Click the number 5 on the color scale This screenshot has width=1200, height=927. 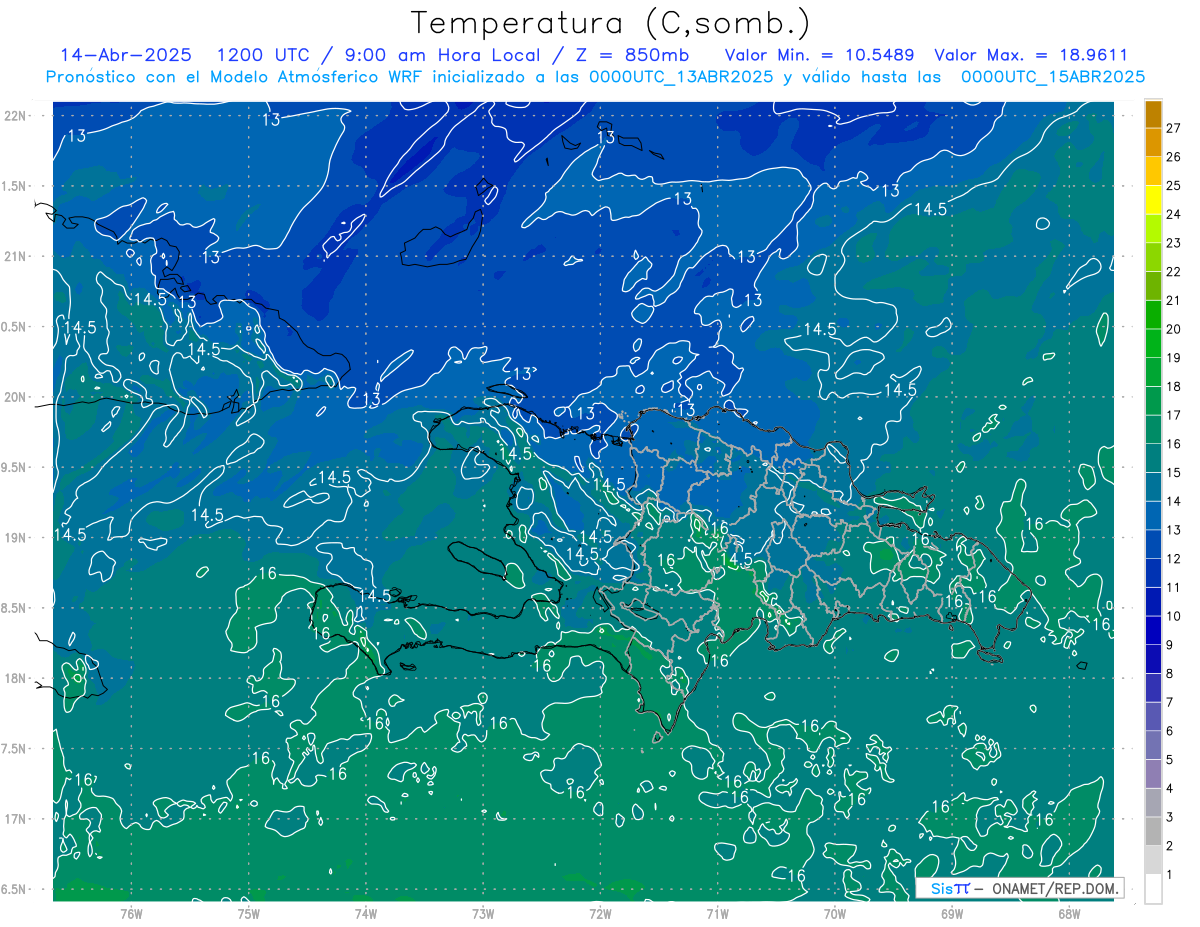tap(1170, 760)
